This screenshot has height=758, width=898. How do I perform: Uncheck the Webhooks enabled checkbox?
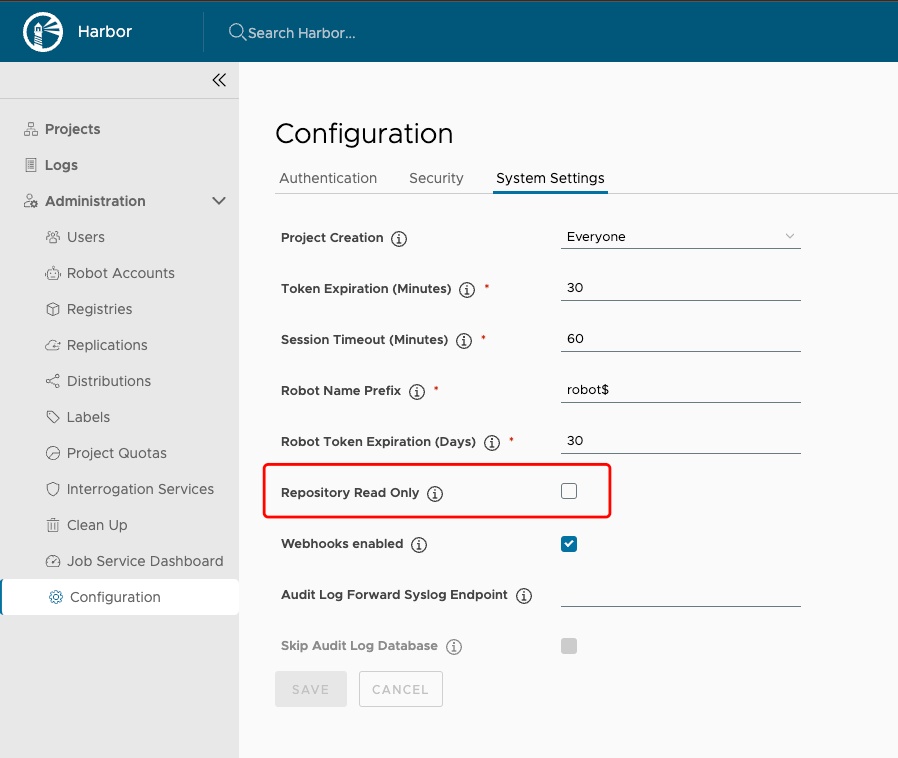[x=569, y=544]
